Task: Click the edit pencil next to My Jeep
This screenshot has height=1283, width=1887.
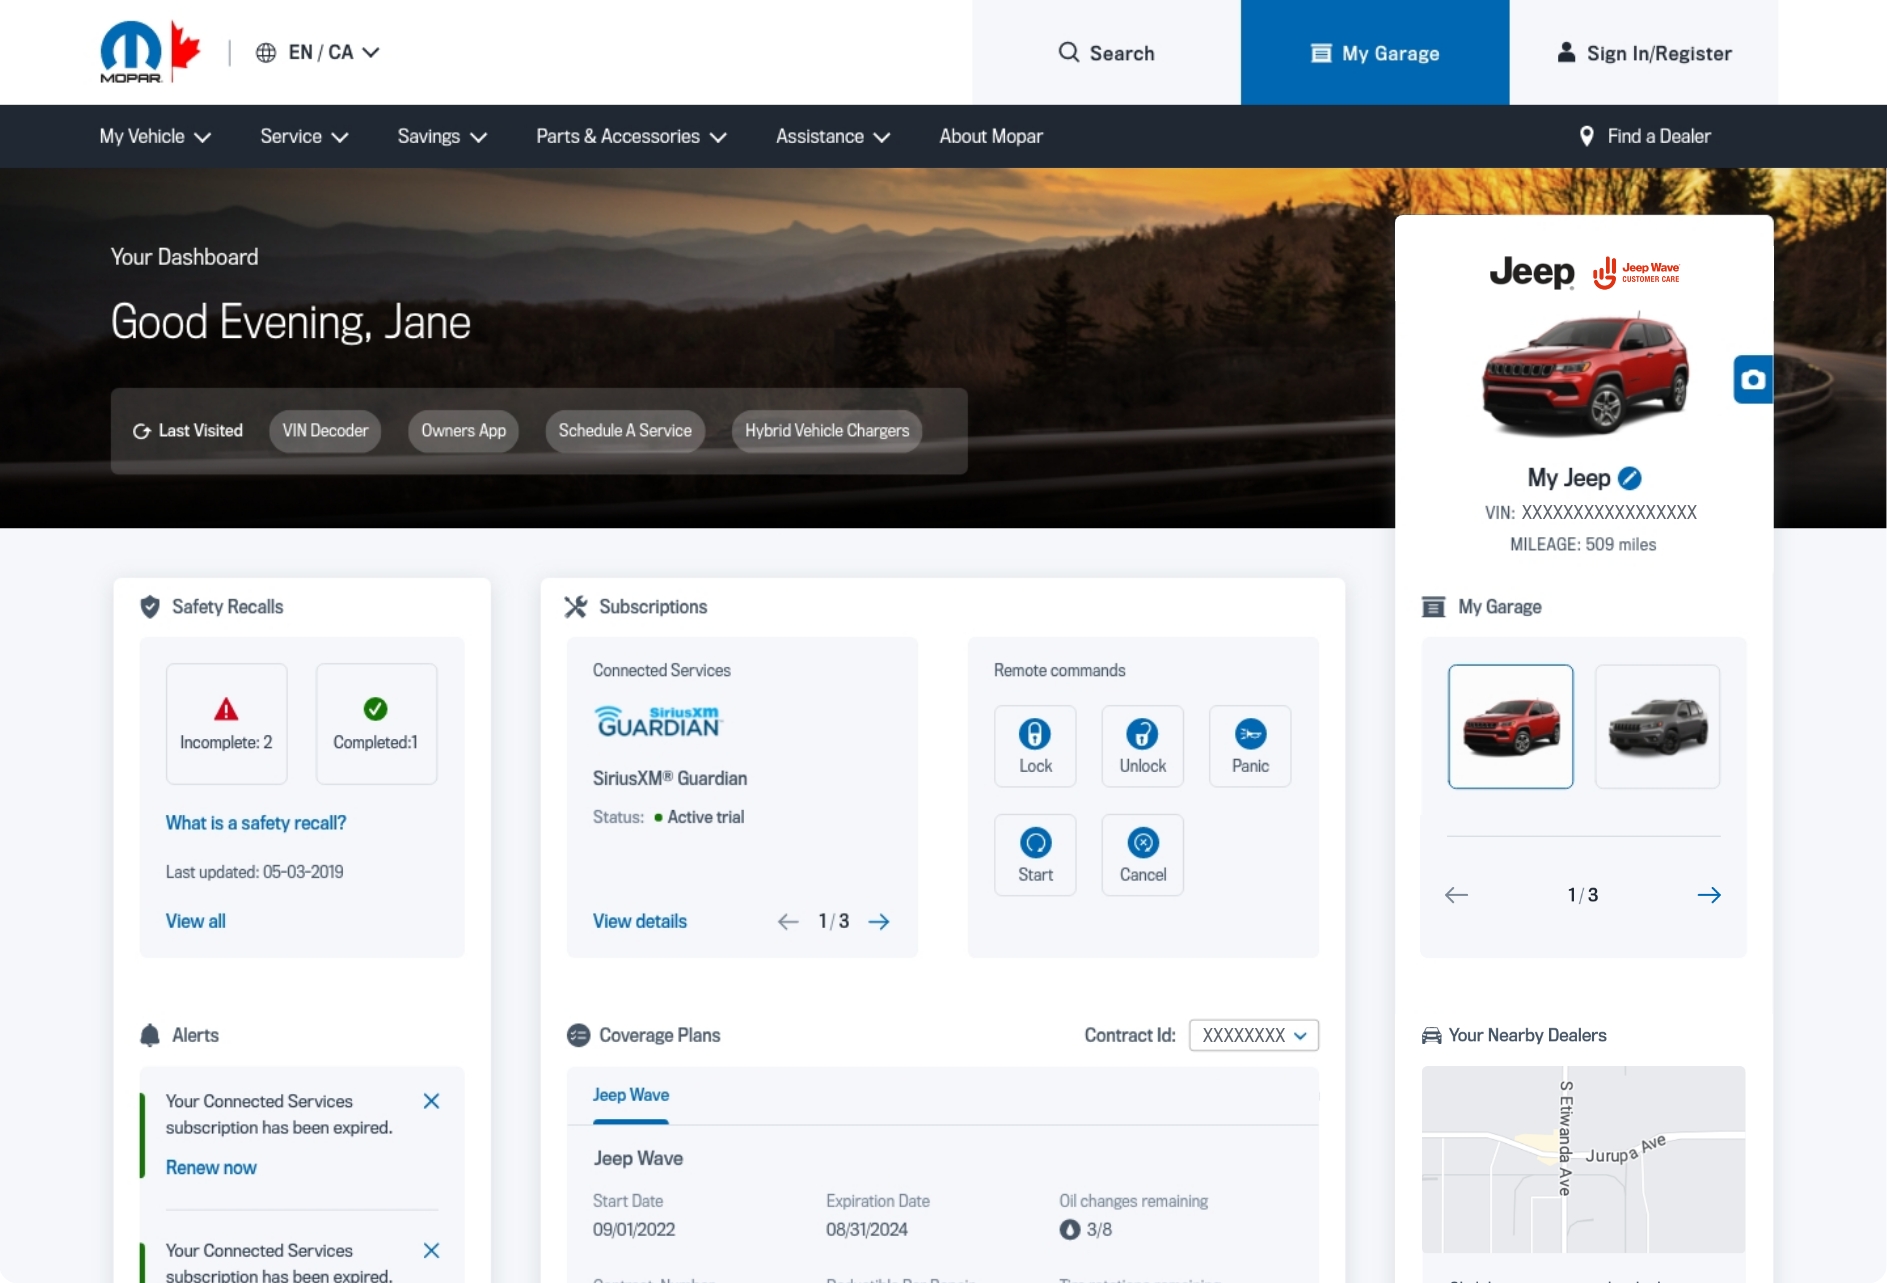Action: pos(1630,478)
